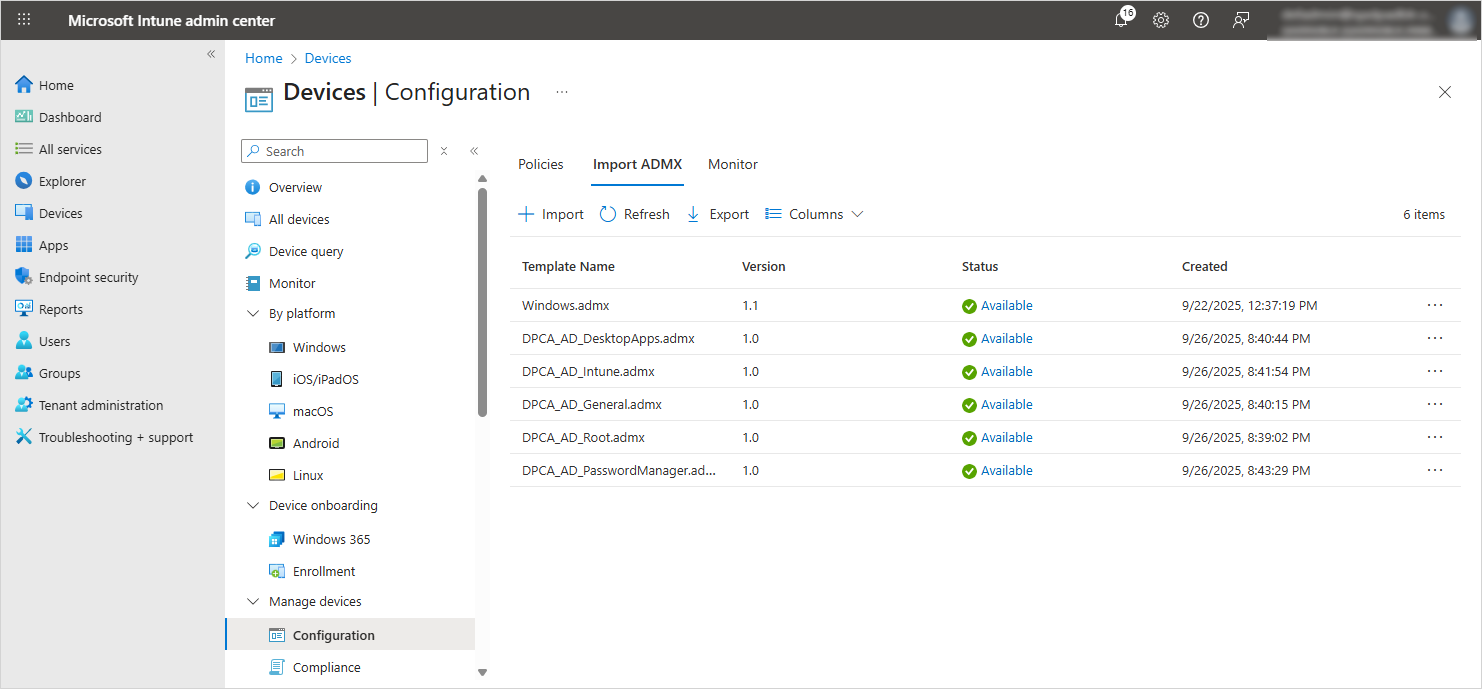The height and width of the screenshot is (689, 1482).
Task: Collapse the By platform section
Action: coord(253,313)
